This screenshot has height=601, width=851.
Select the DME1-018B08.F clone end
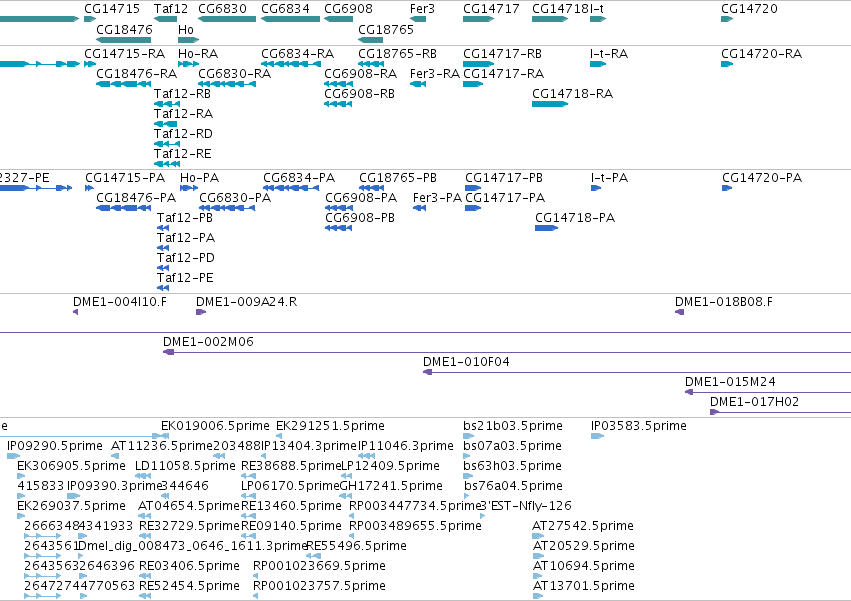click(x=679, y=312)
